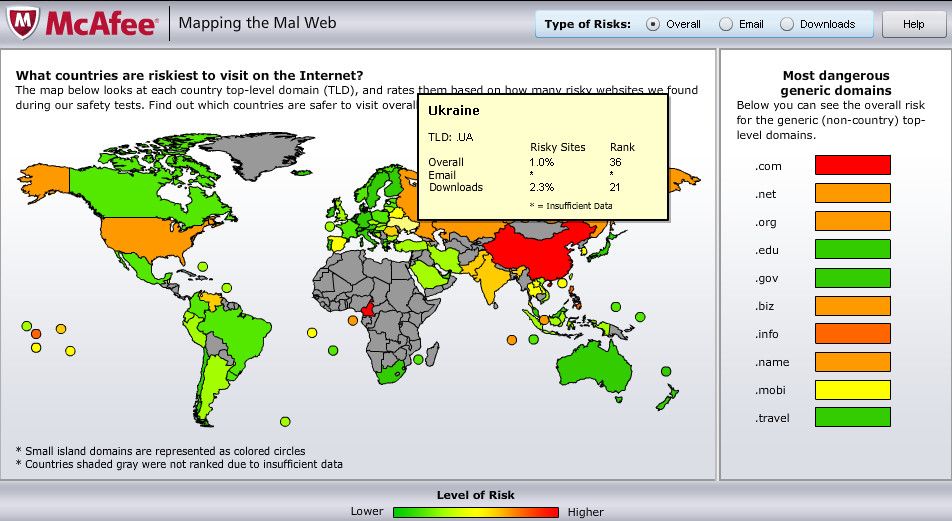The height and width of the screenshot is (521, 952).
Task: Click Saudi Arabia on the map
Action: coord(431,277)
